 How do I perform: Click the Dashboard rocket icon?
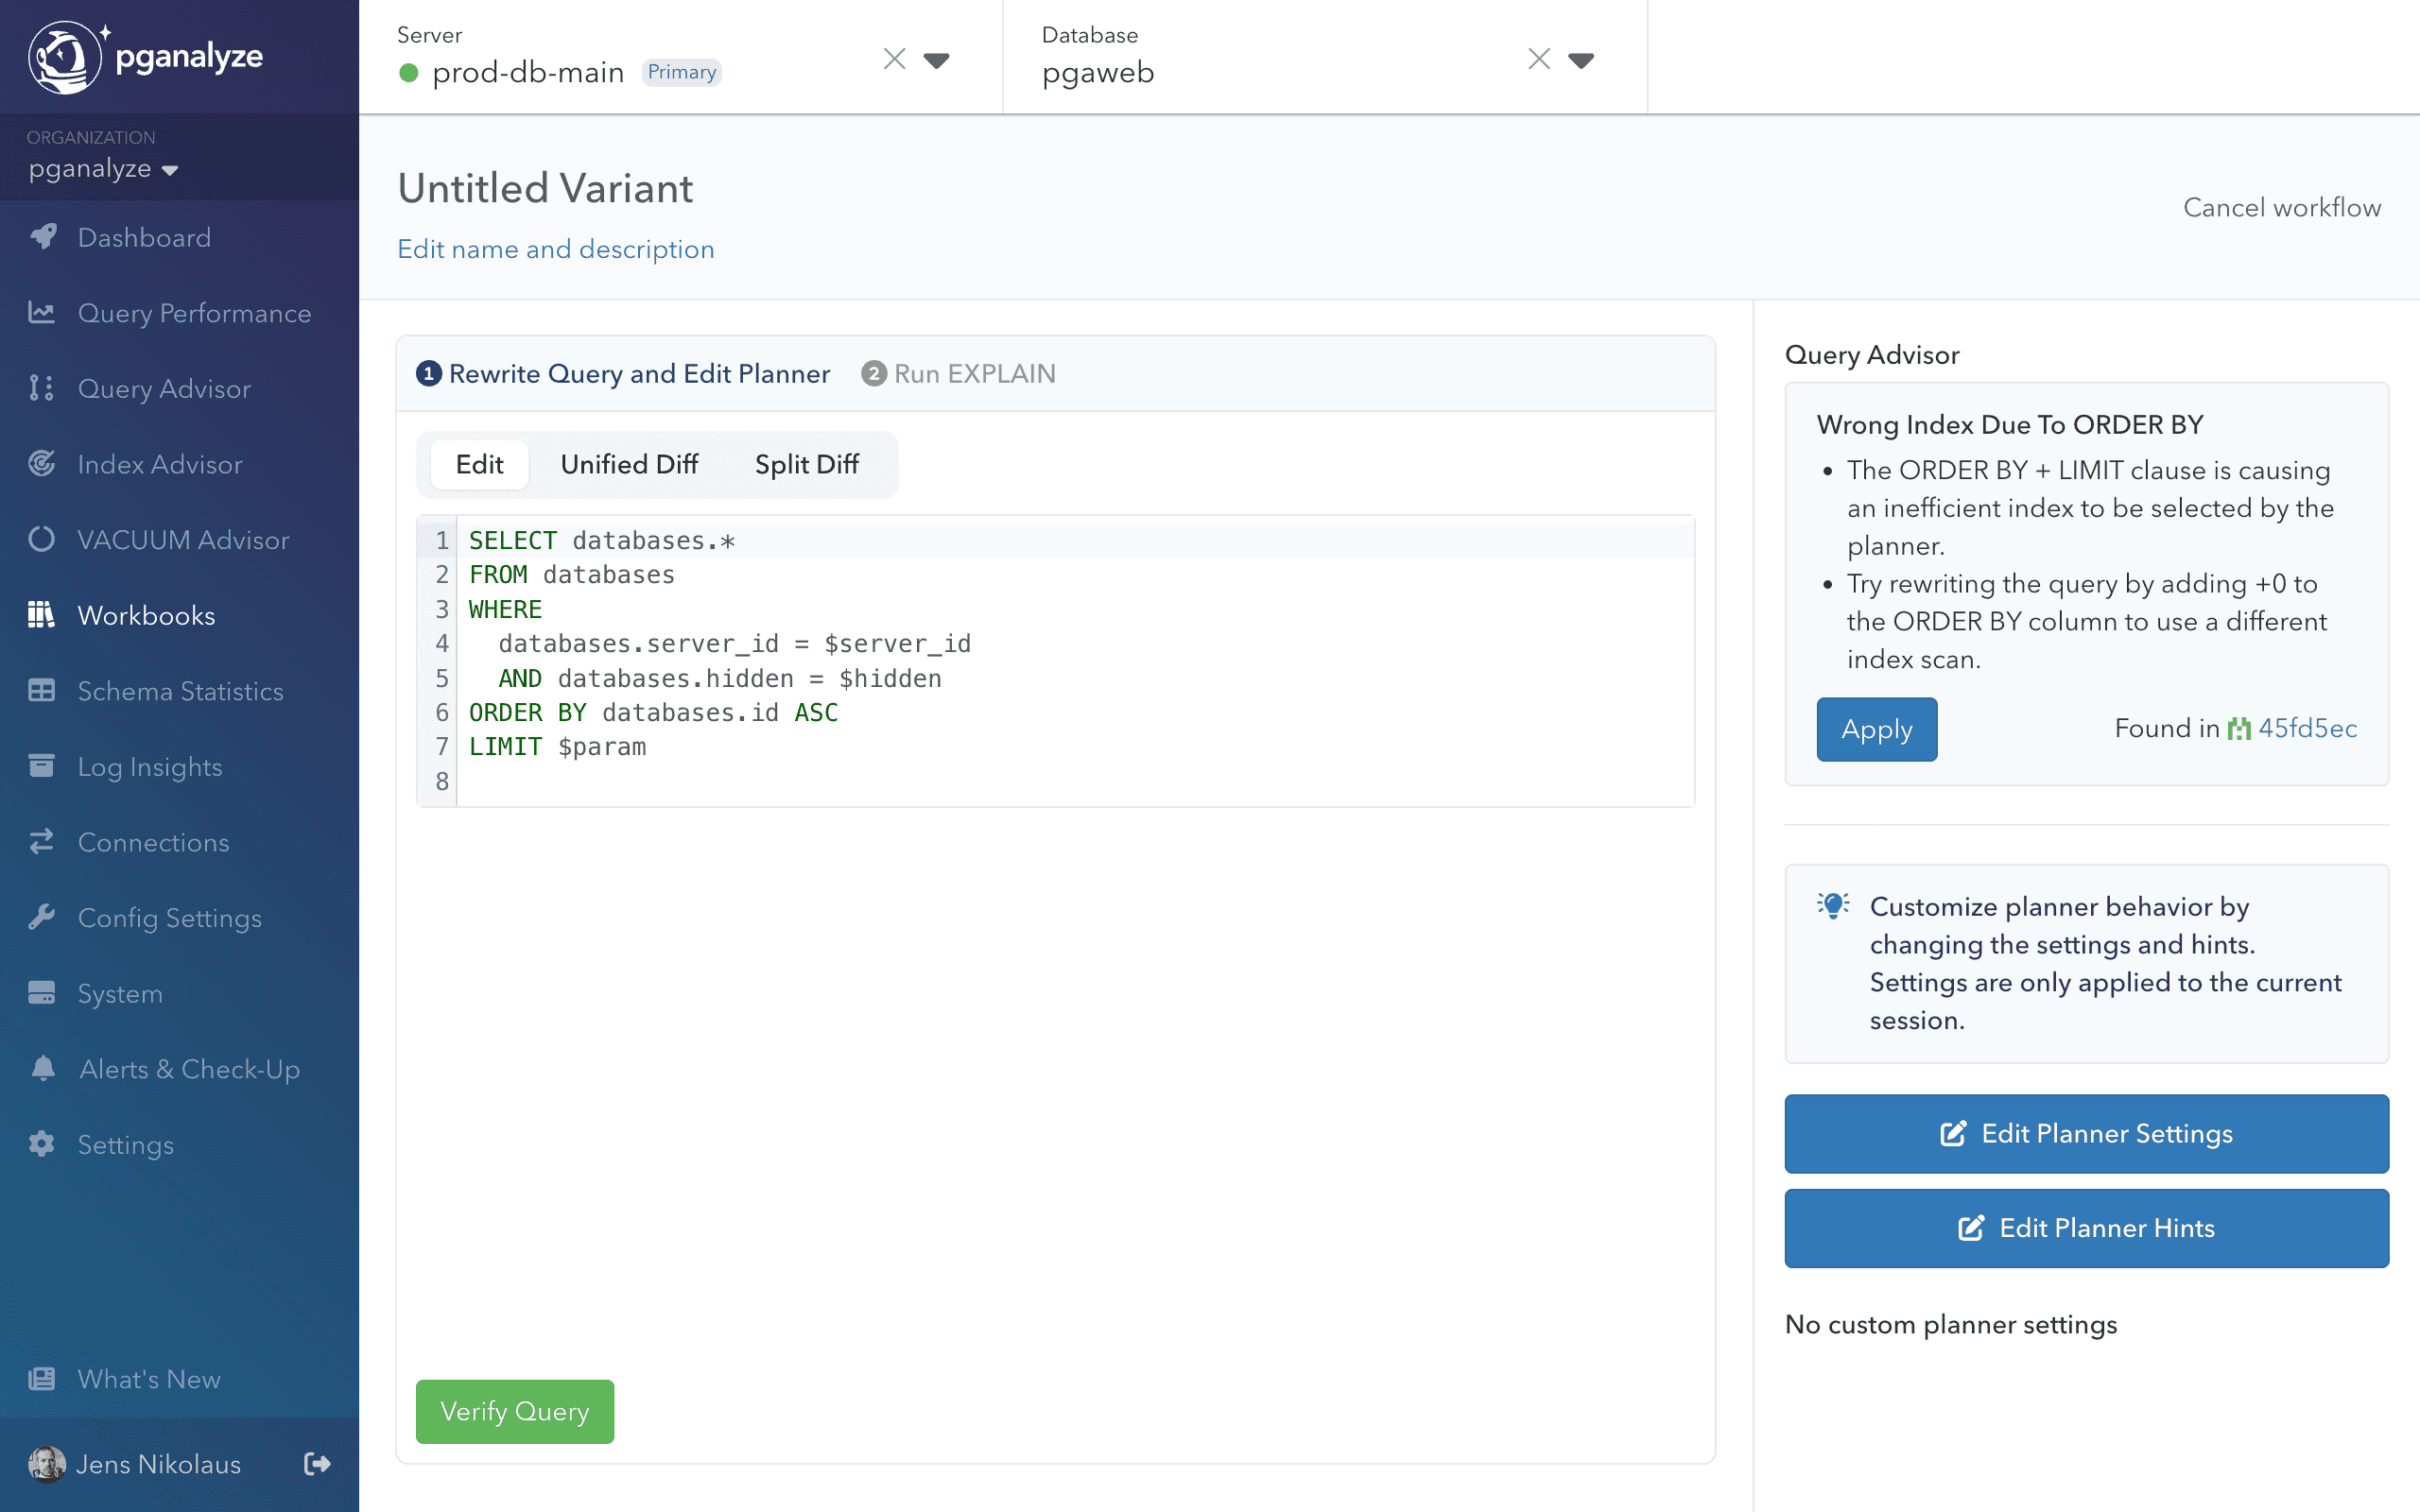click(42, 237)
